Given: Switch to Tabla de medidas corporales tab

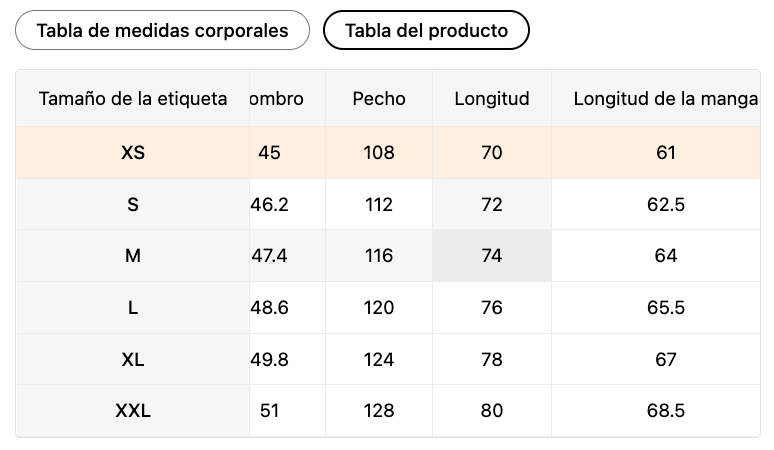Looking at the screenshot, I should point(162,30).
